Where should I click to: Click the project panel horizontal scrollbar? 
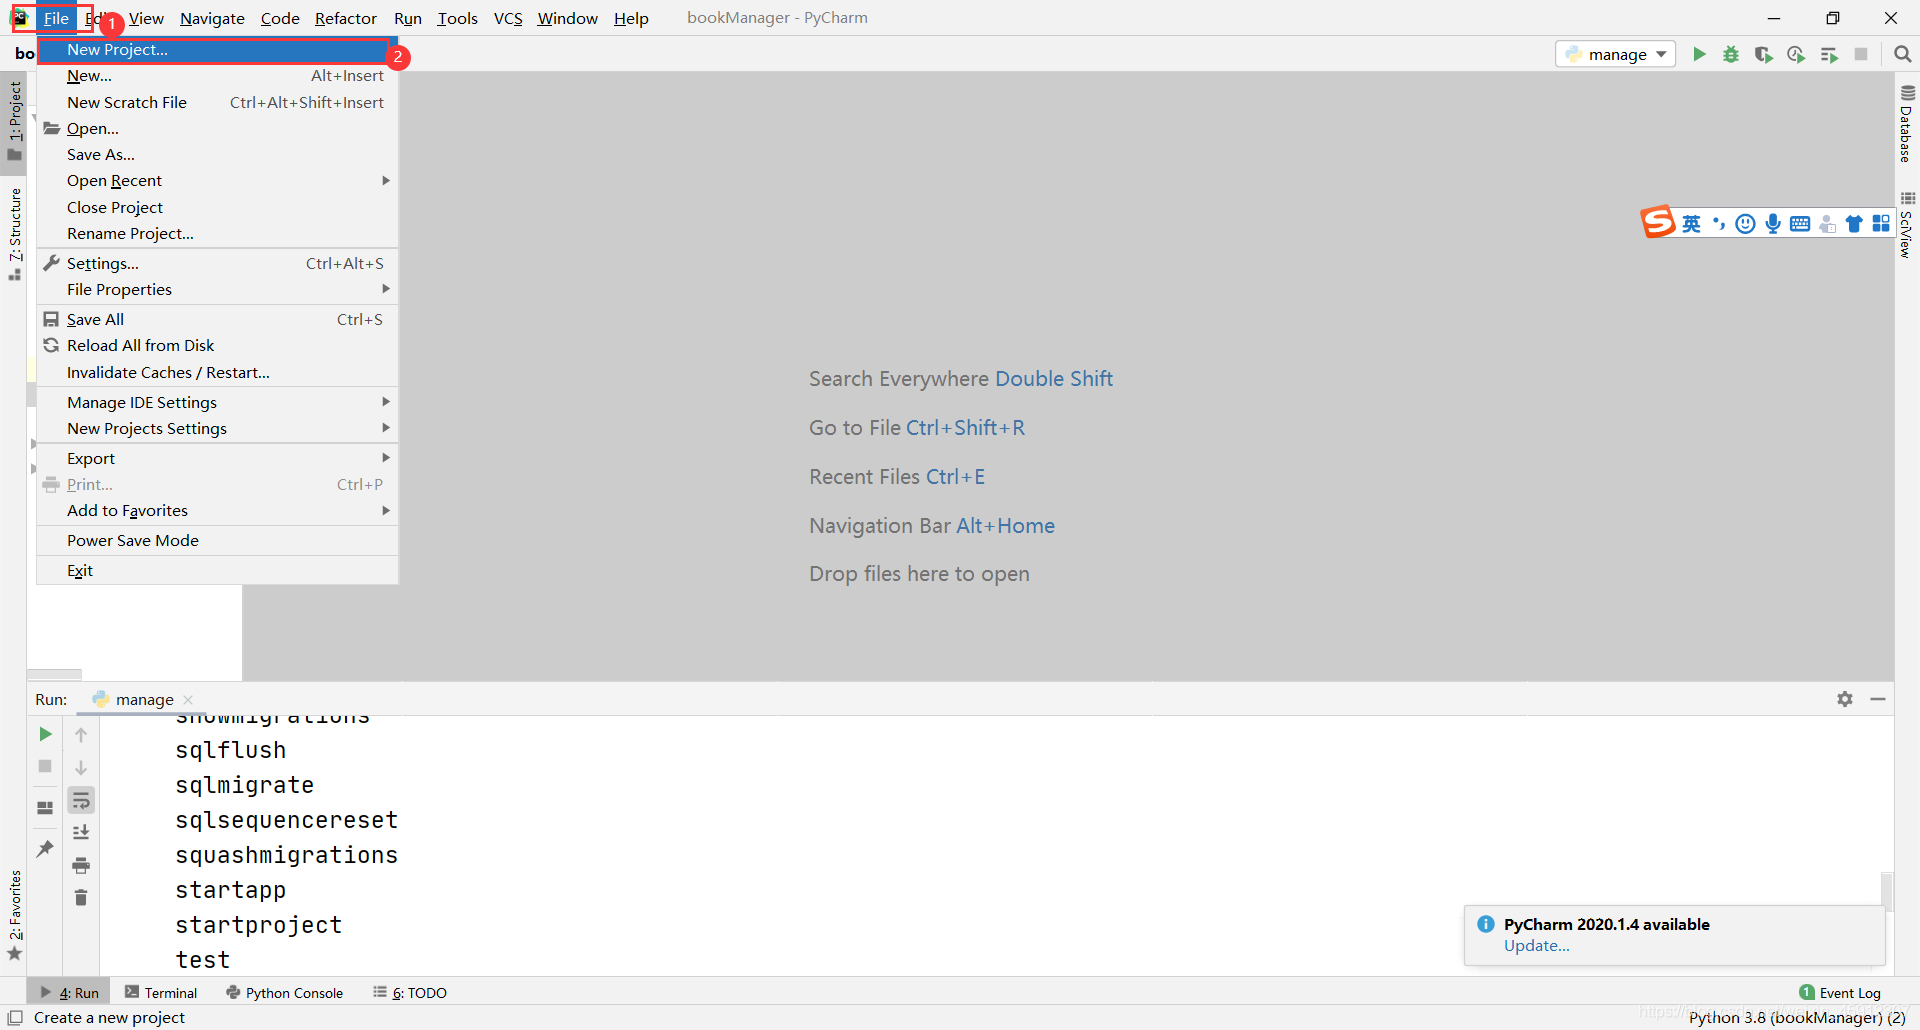[x=54, y=674]
